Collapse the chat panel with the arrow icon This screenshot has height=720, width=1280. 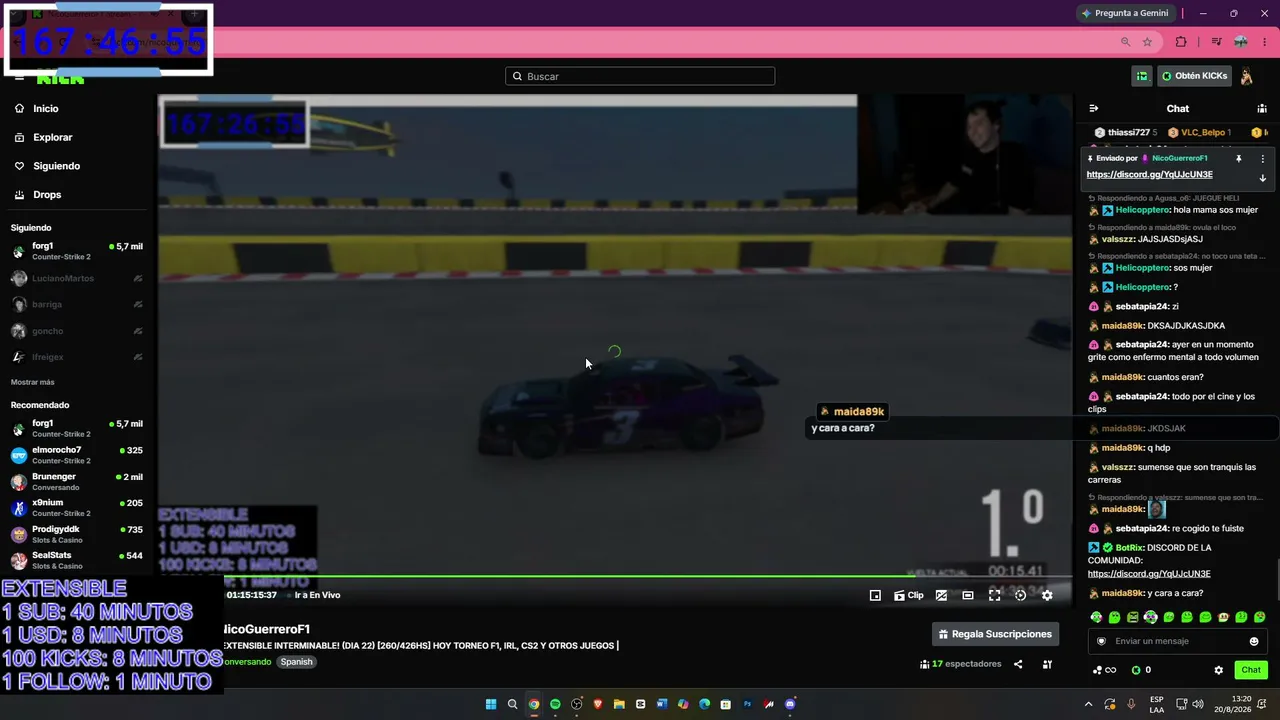(x=1094, y=108)
